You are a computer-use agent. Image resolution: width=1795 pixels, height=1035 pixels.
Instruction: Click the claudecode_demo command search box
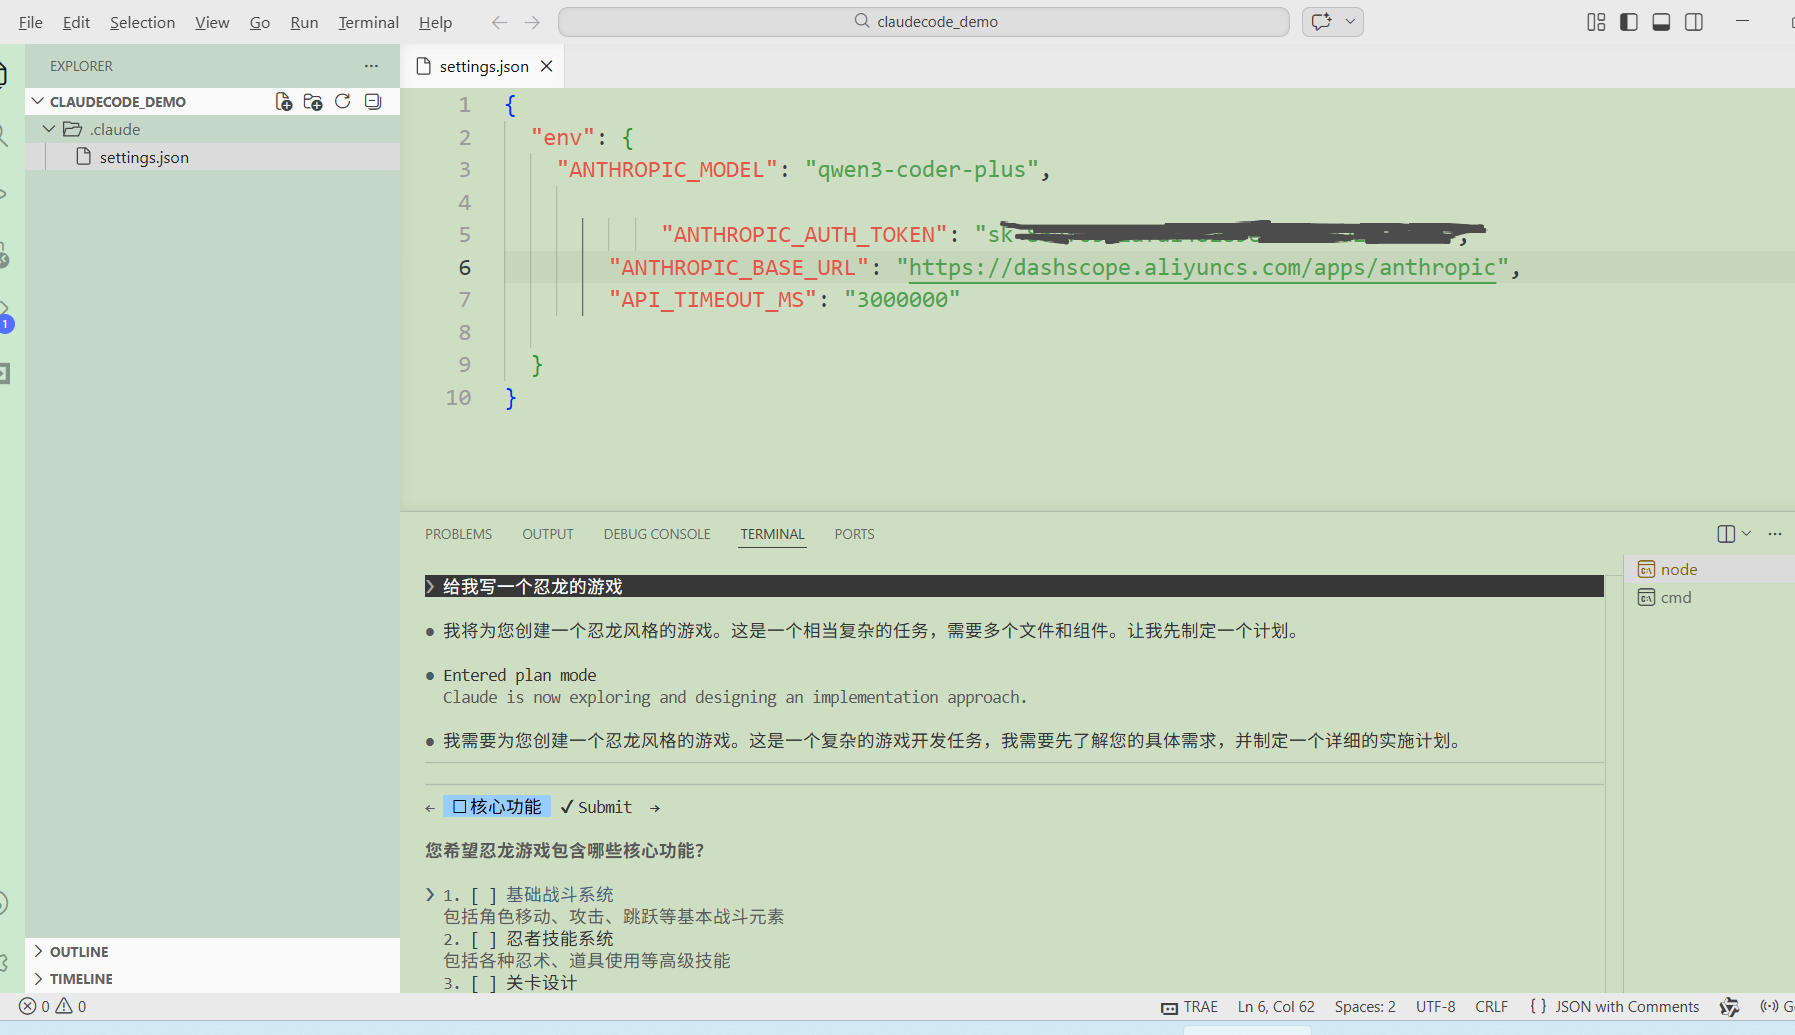924,22
